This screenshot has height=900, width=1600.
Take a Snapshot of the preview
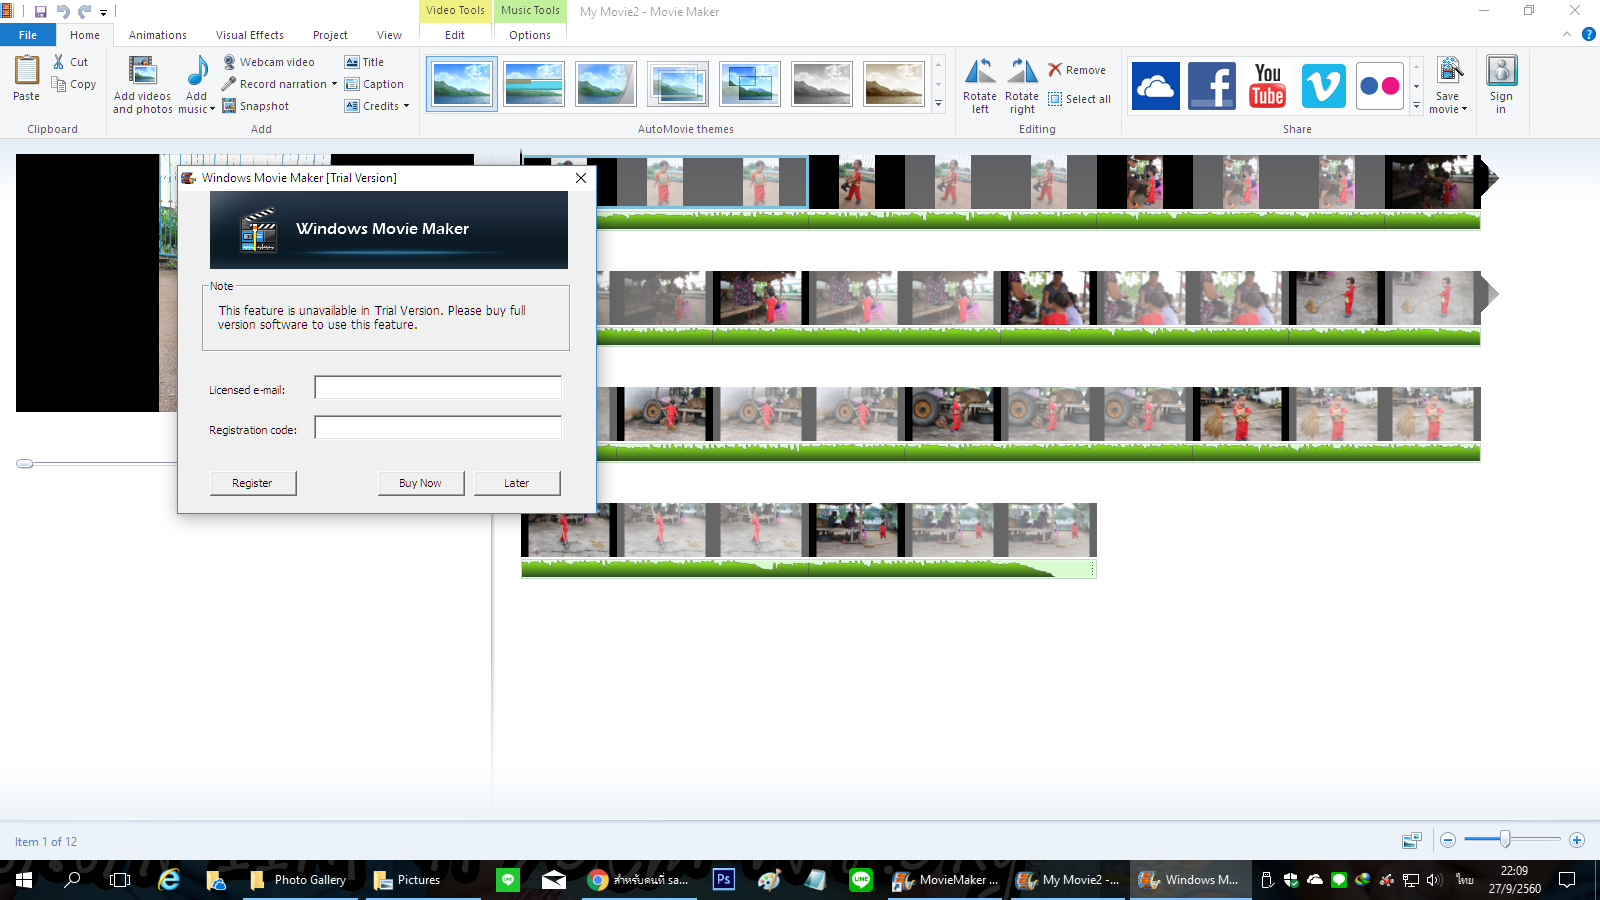tap(256, 106)
